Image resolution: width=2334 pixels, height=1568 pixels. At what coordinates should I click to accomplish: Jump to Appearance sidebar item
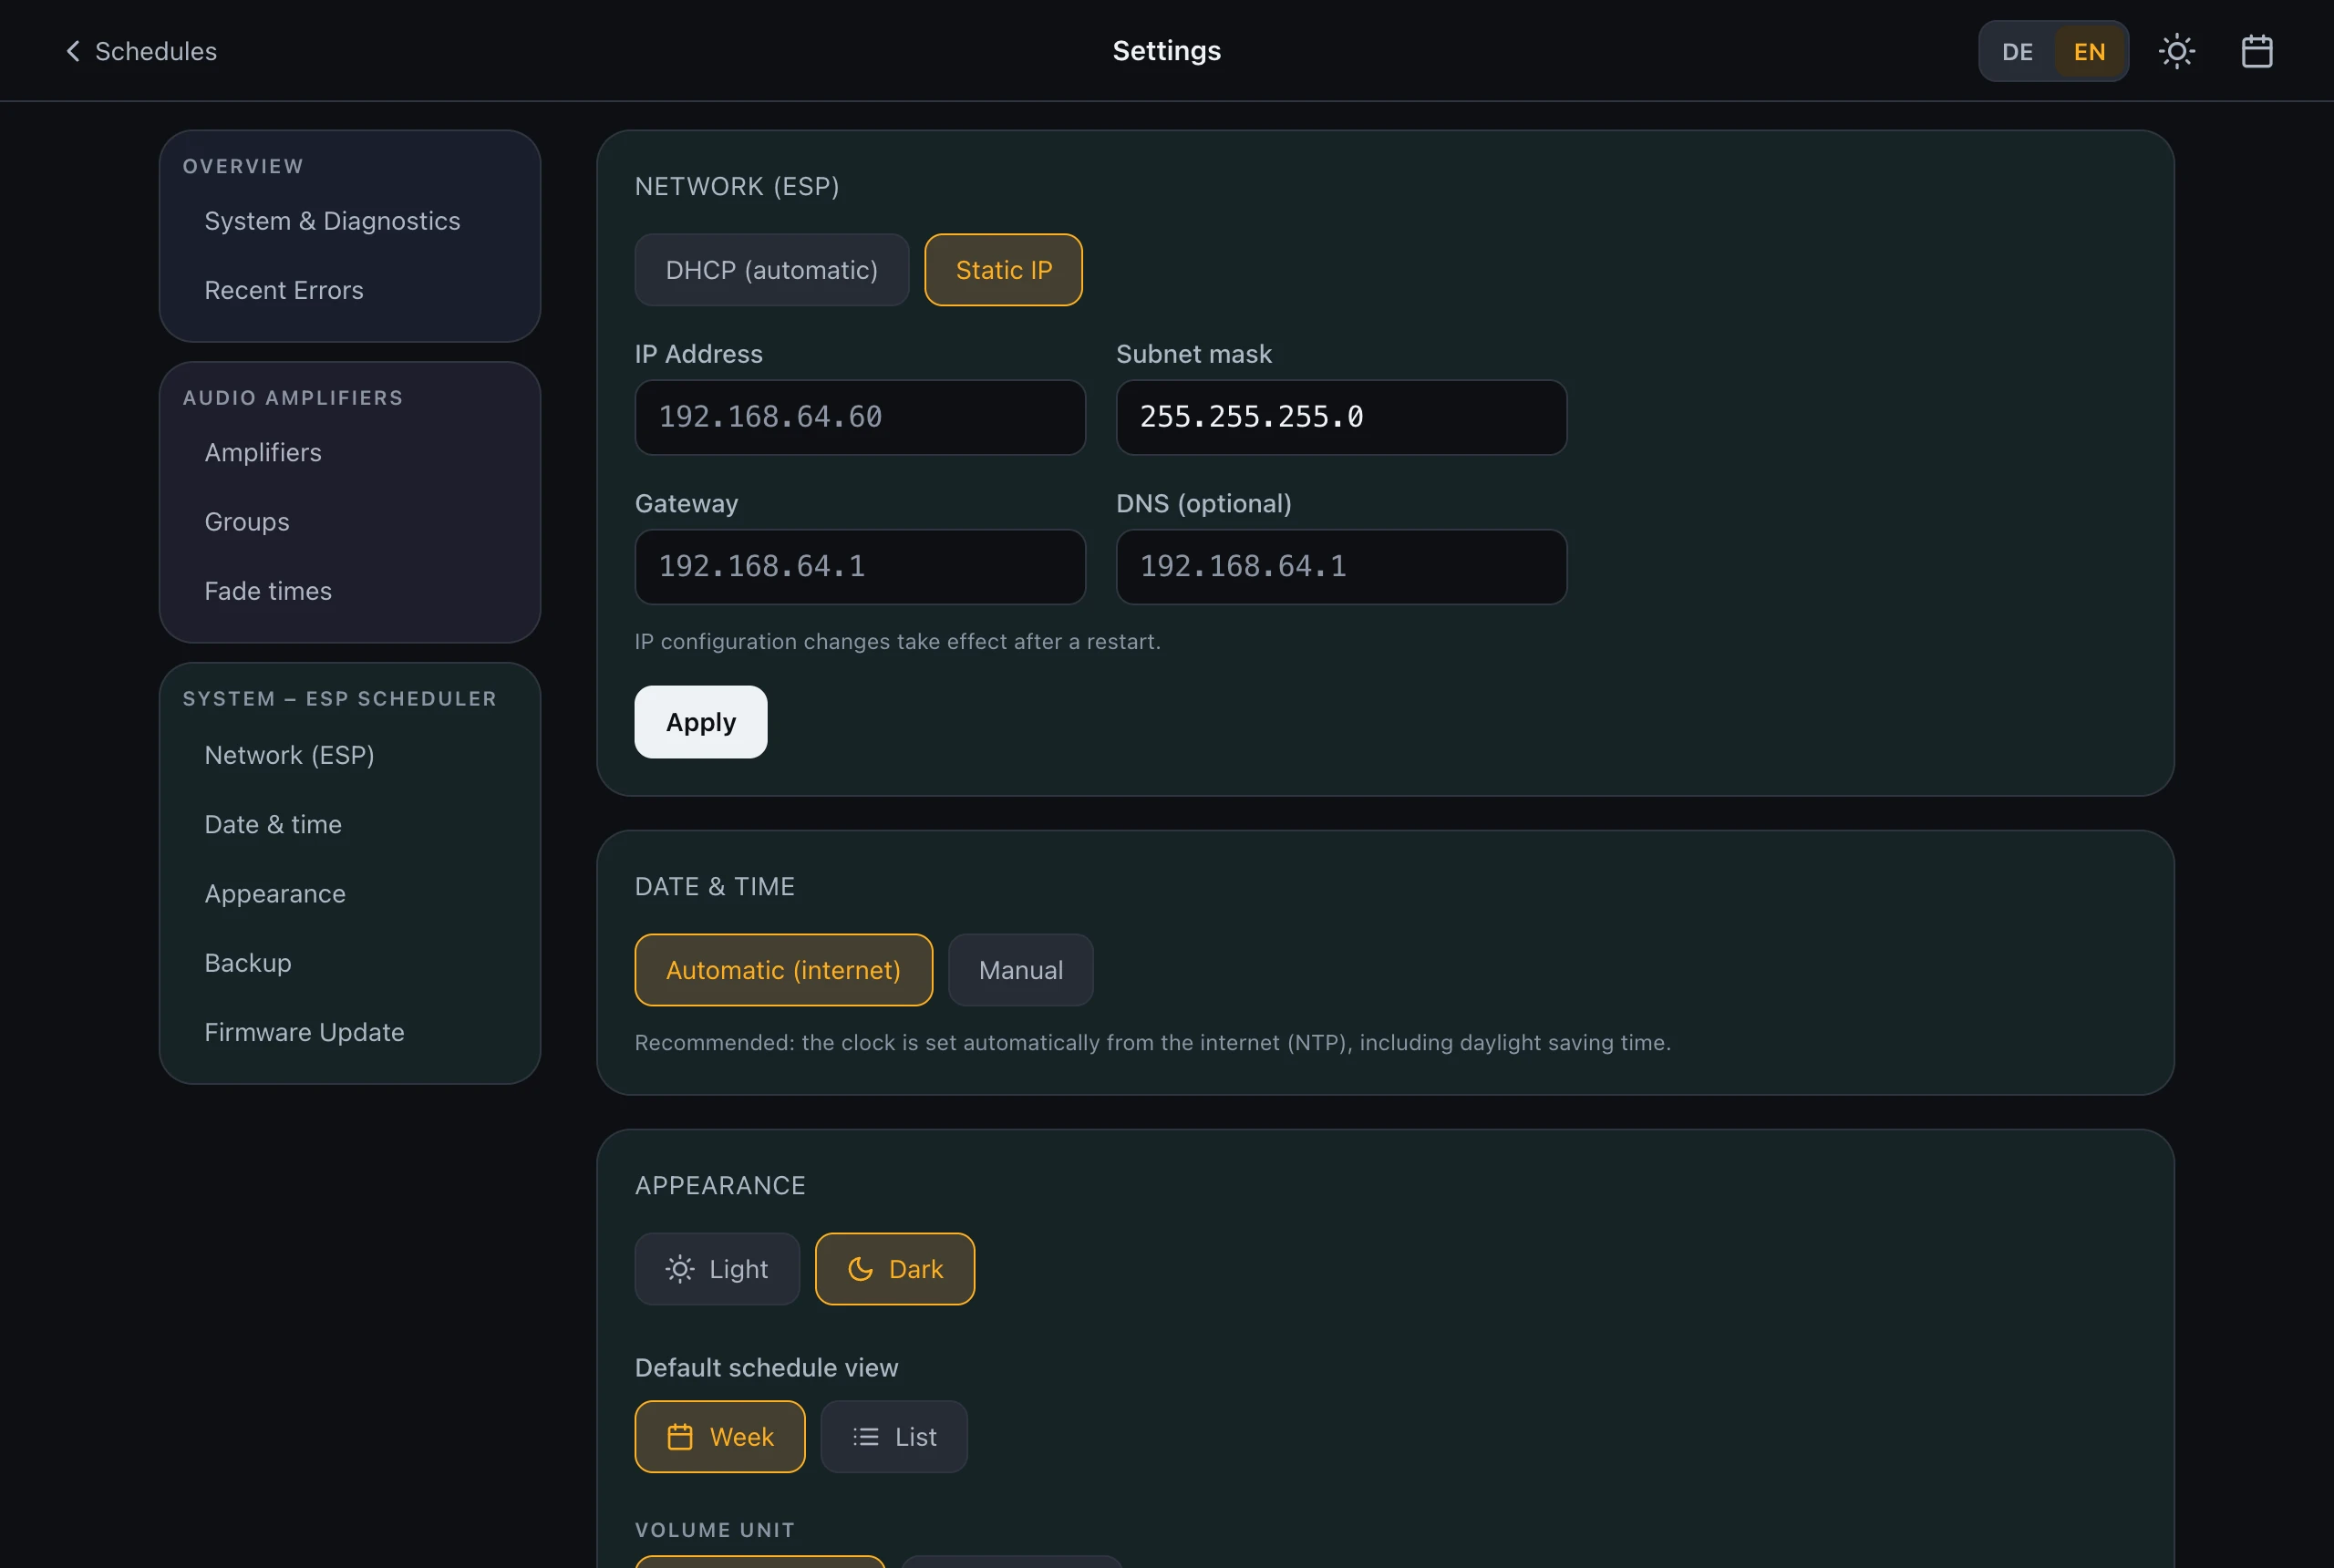click(275, 893)
